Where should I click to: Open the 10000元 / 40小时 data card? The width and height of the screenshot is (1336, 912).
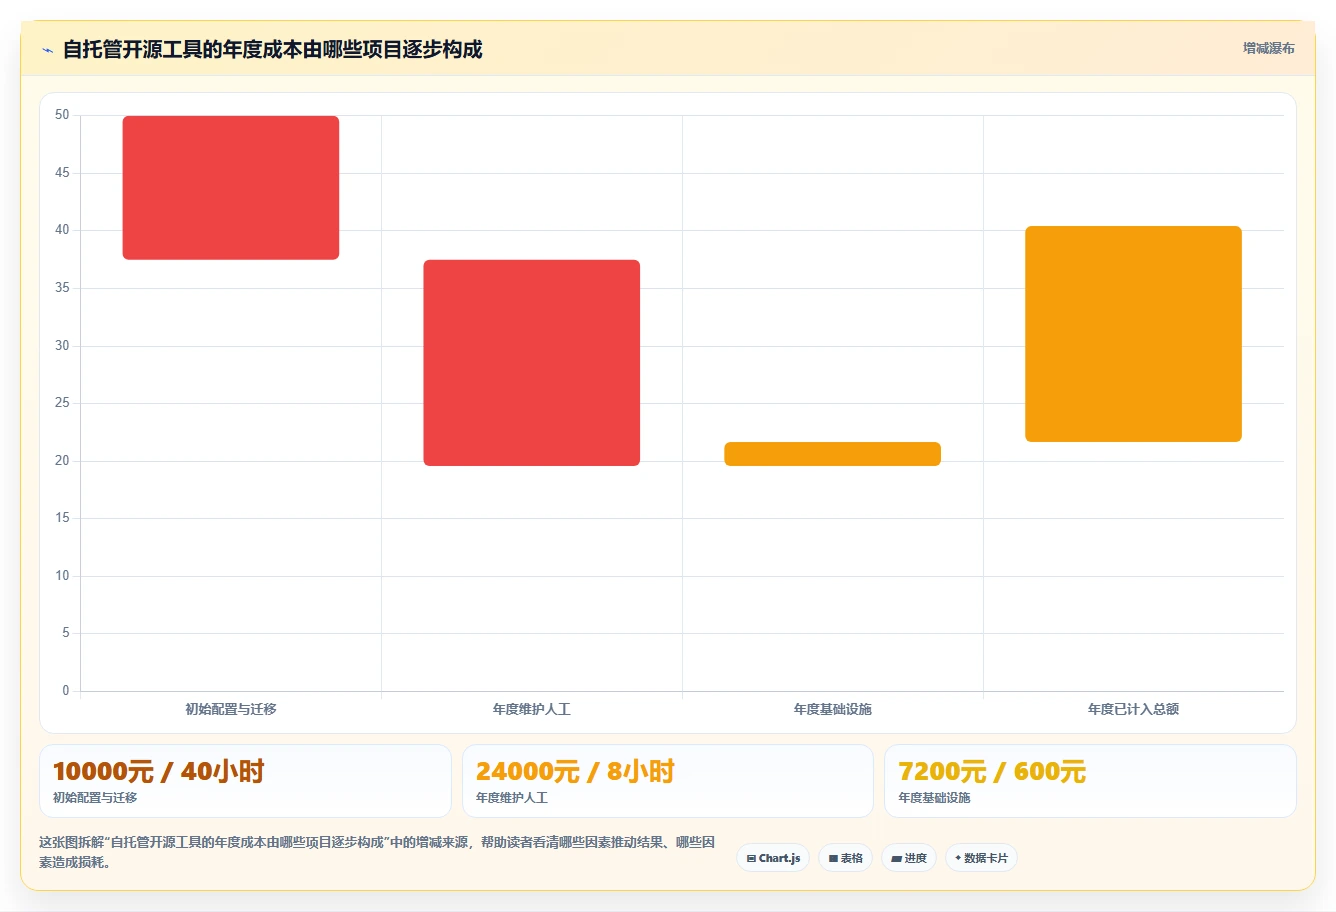coord(245,781)
